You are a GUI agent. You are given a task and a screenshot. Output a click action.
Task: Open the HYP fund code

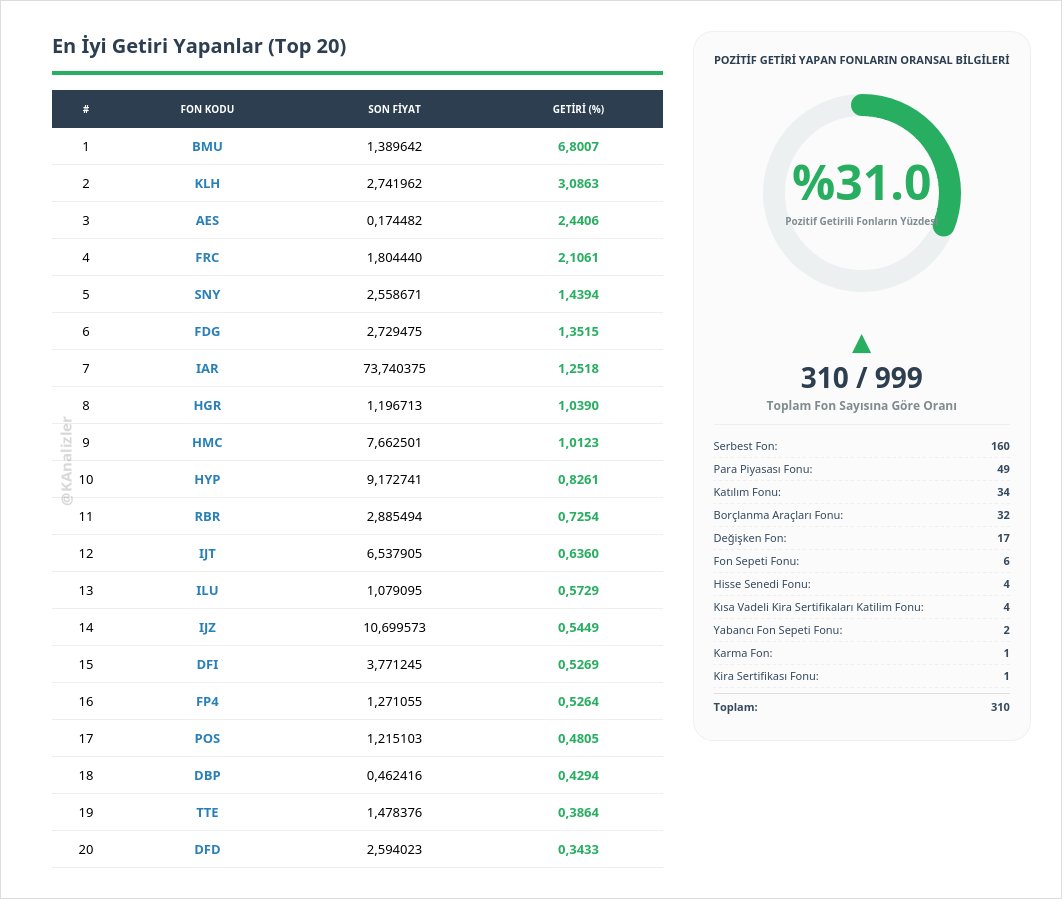click(207, 479)
